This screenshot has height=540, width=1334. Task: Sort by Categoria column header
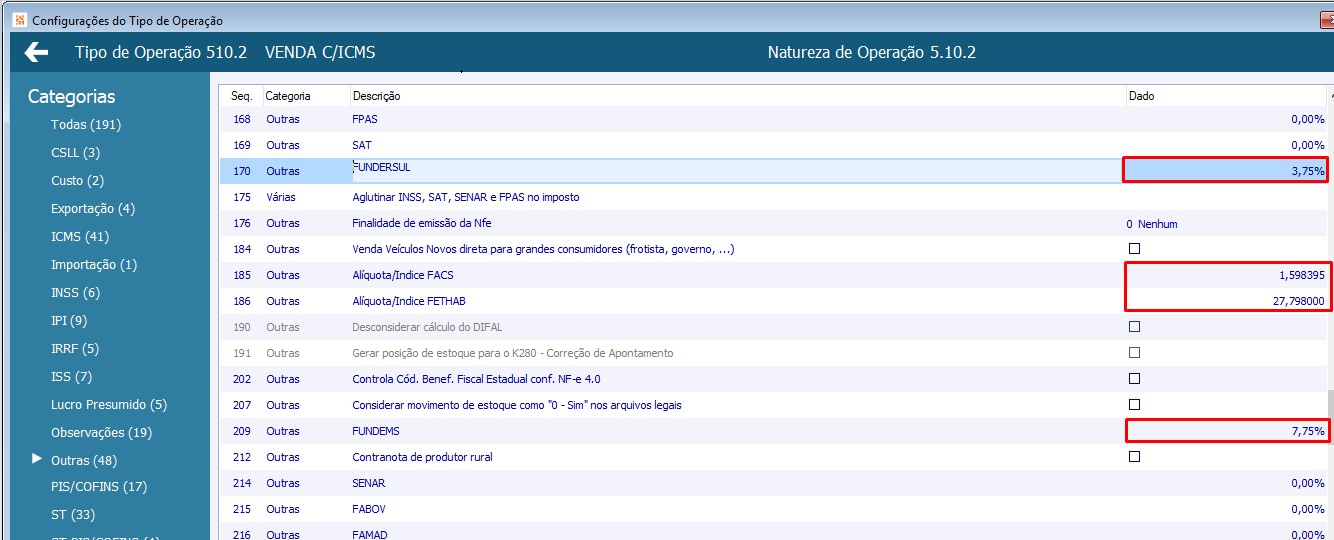[305, 96]
